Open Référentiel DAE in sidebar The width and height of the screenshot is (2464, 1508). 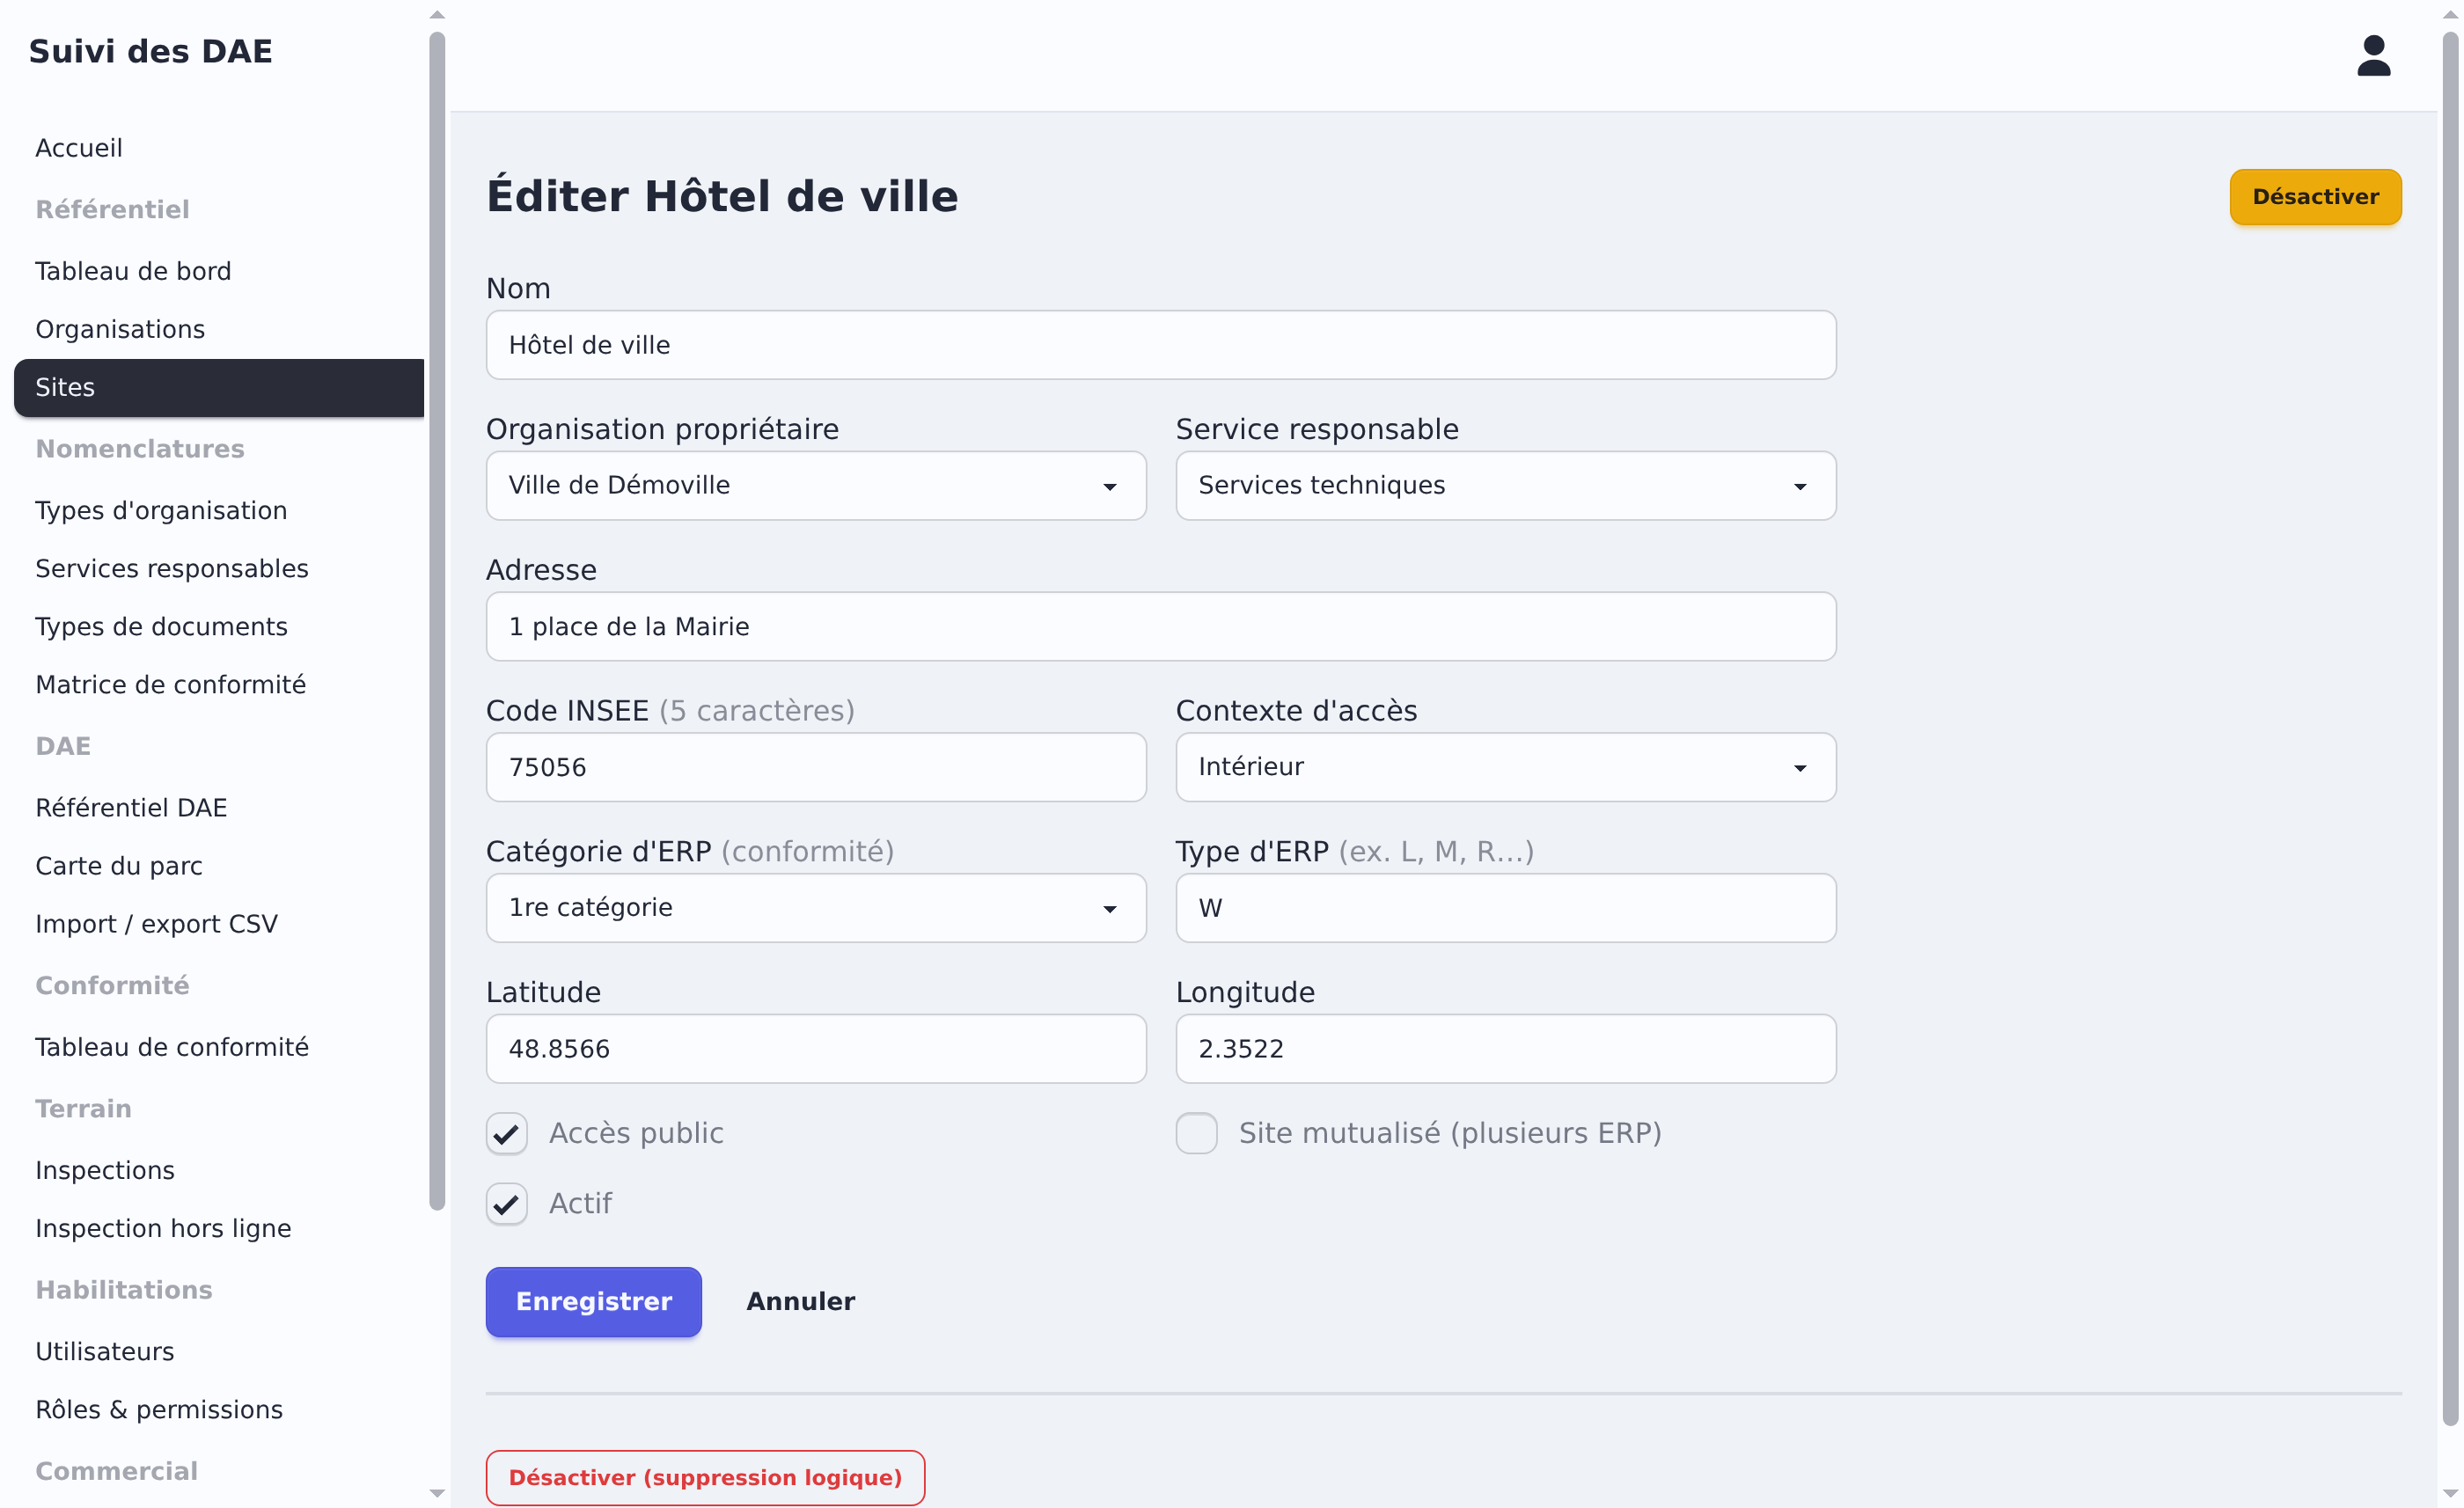[219, 807]
